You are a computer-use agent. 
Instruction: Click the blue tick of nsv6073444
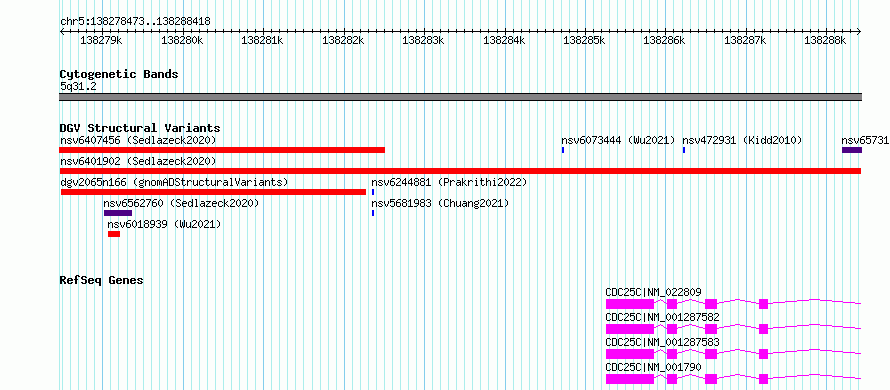562,150
